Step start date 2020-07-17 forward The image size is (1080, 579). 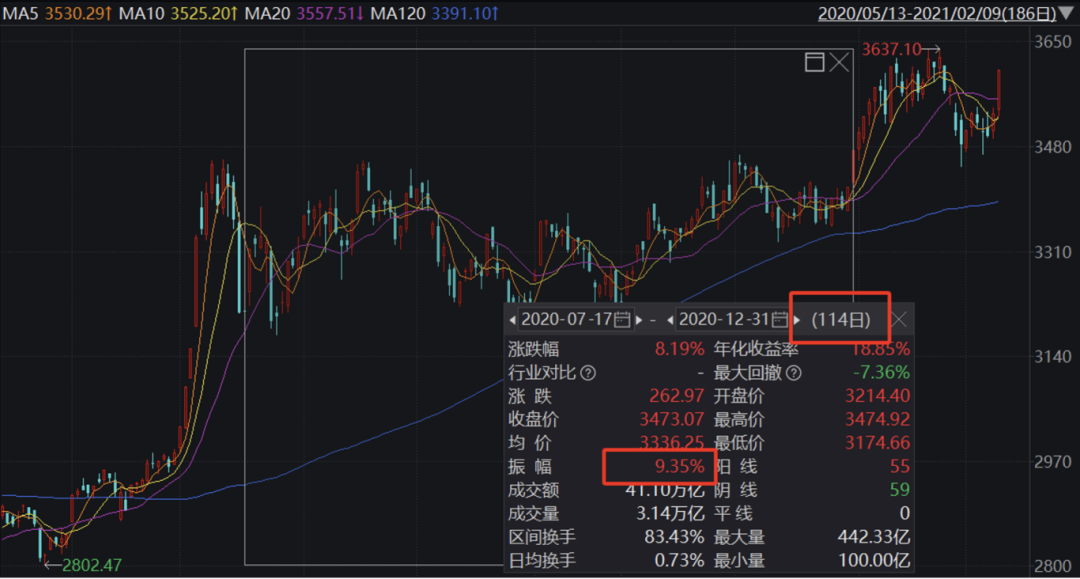[638, 320]
